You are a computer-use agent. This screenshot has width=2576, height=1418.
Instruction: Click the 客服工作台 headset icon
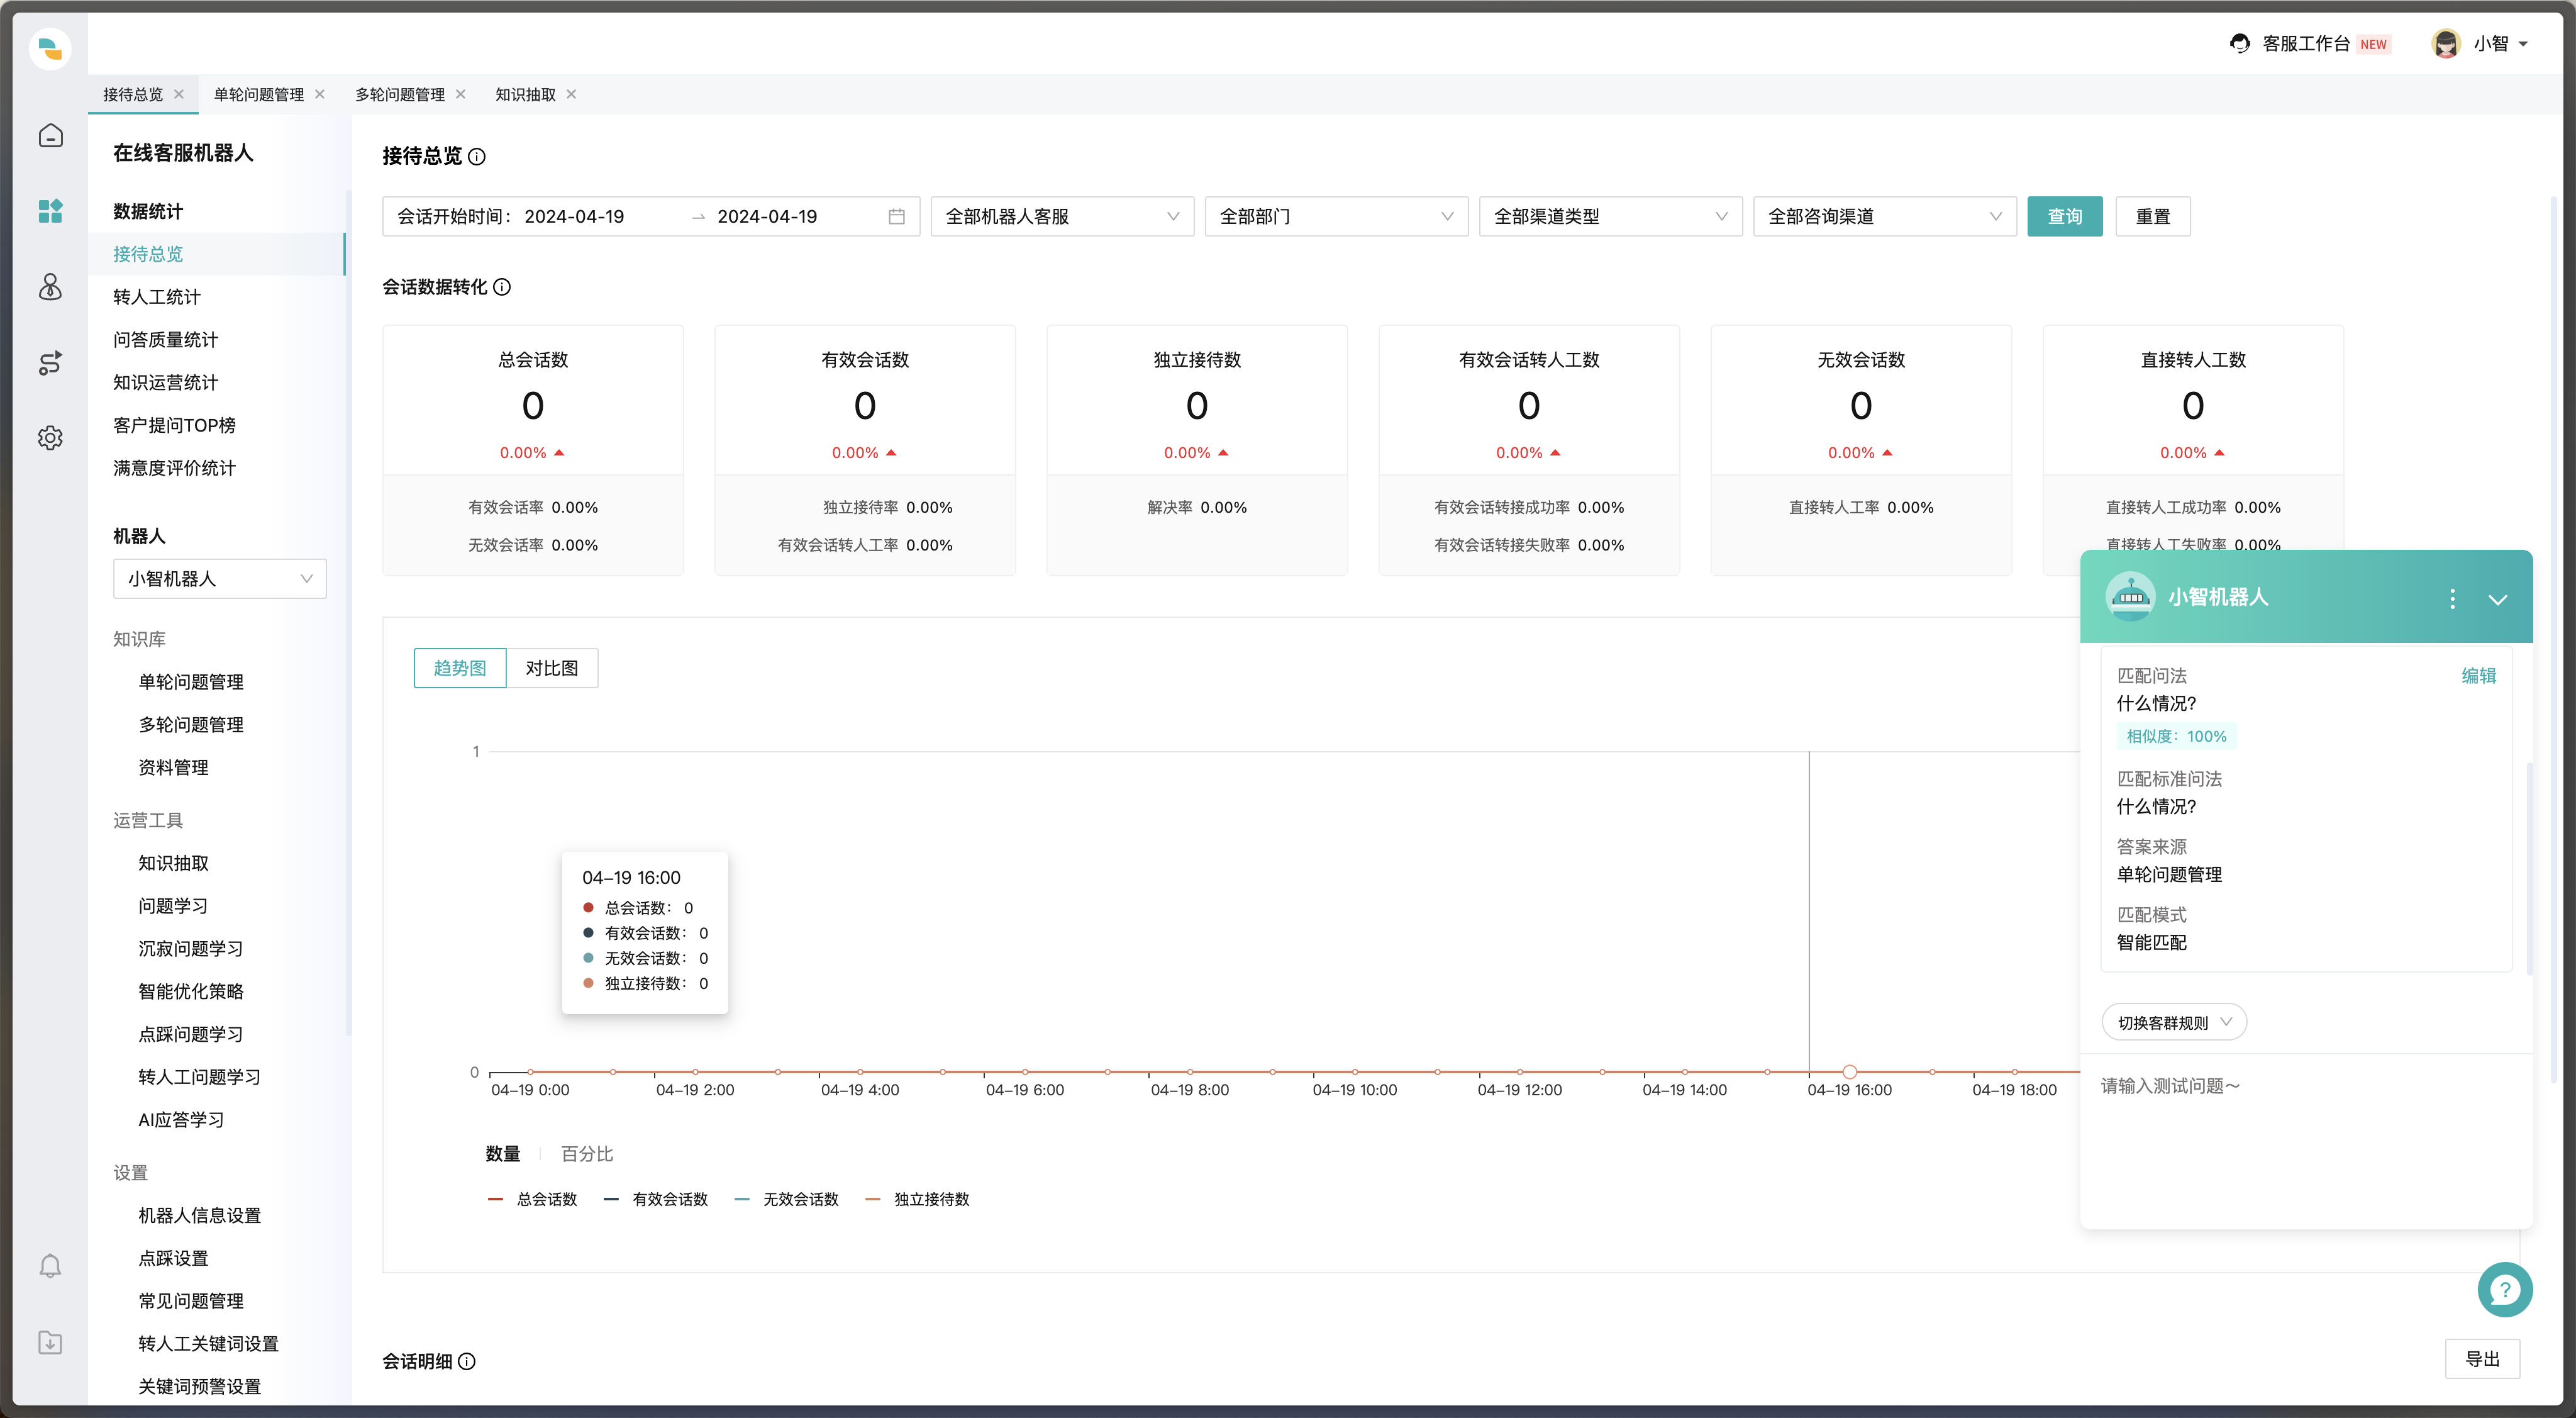[2240, 43]
